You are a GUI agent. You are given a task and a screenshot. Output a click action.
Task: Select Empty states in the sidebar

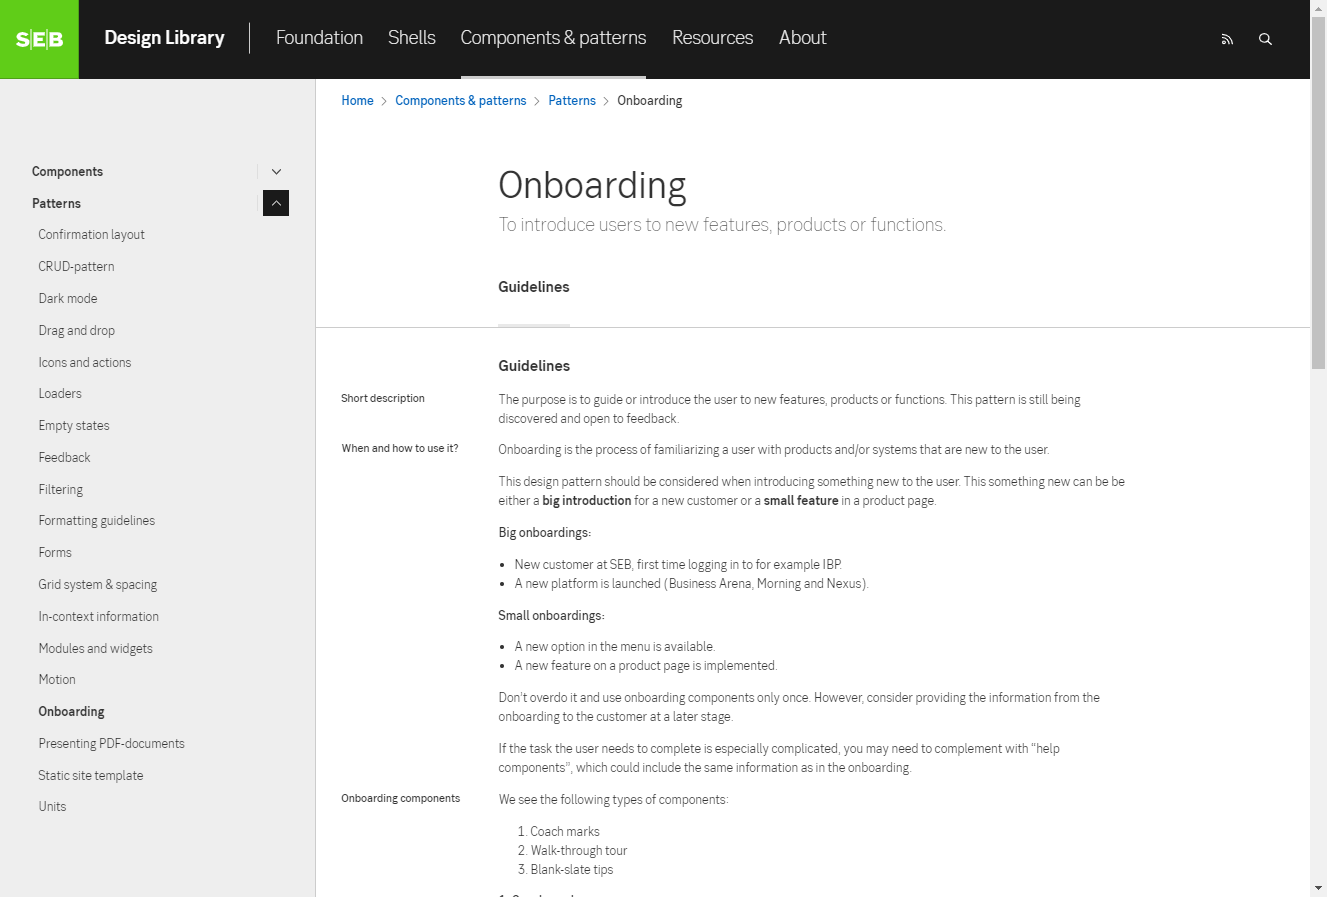point(74,425)
